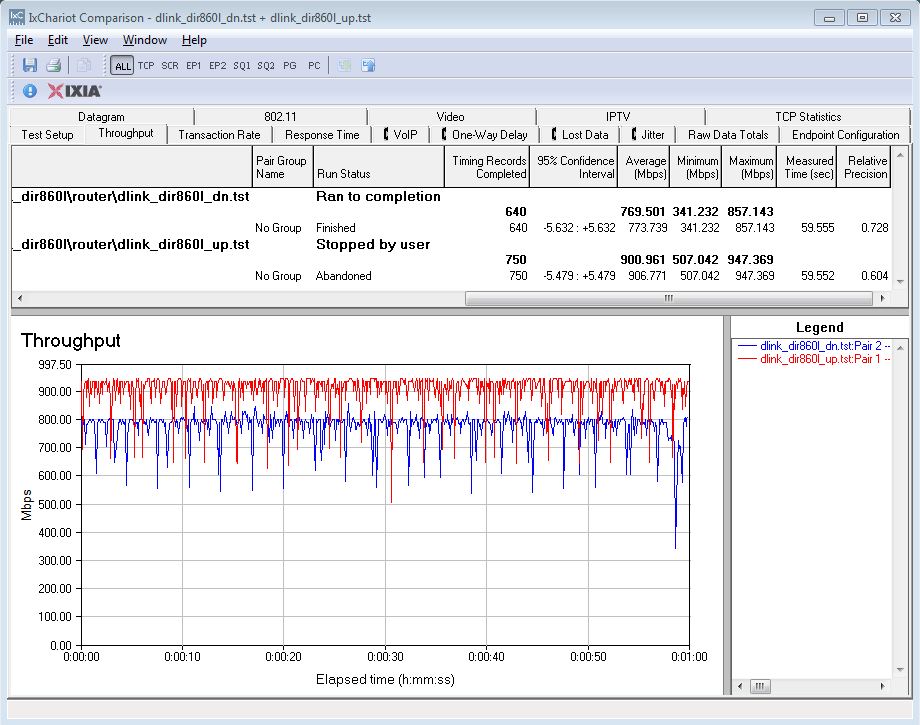Toggle the PC filter button
The height and width of the screenshot is (725, 920).
pos(314,66)
